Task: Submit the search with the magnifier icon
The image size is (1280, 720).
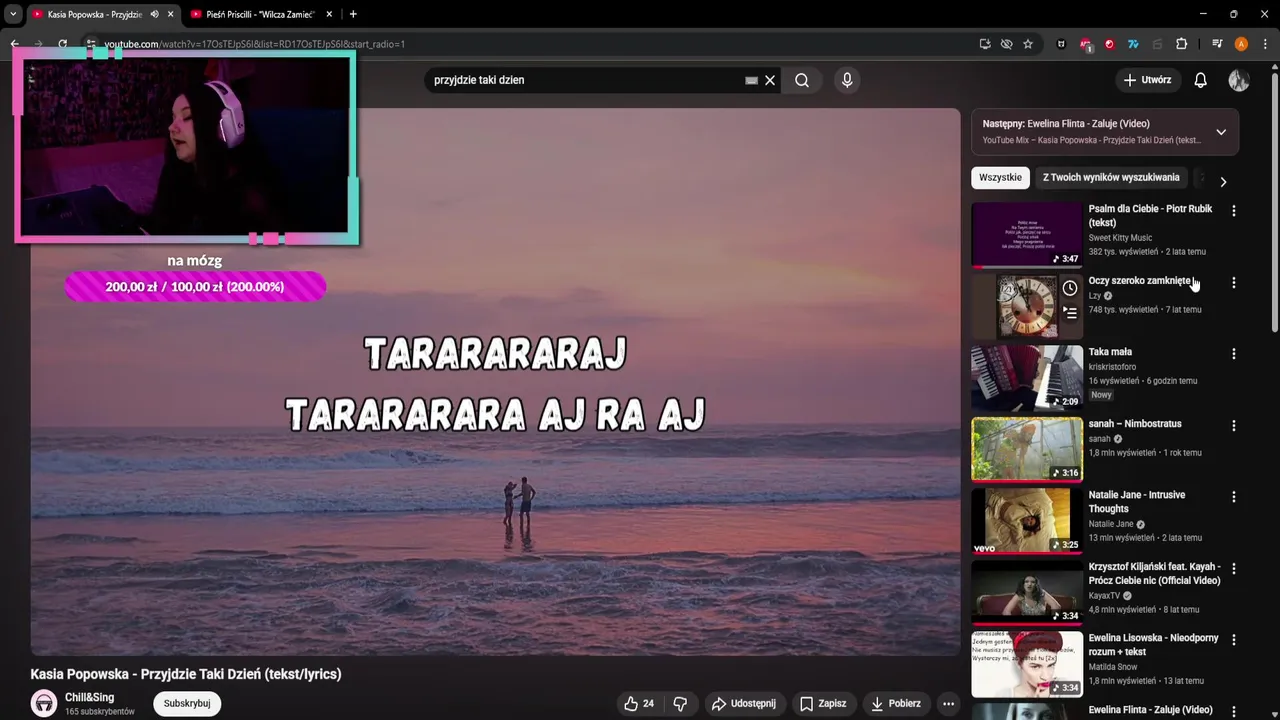Action: 802,80
